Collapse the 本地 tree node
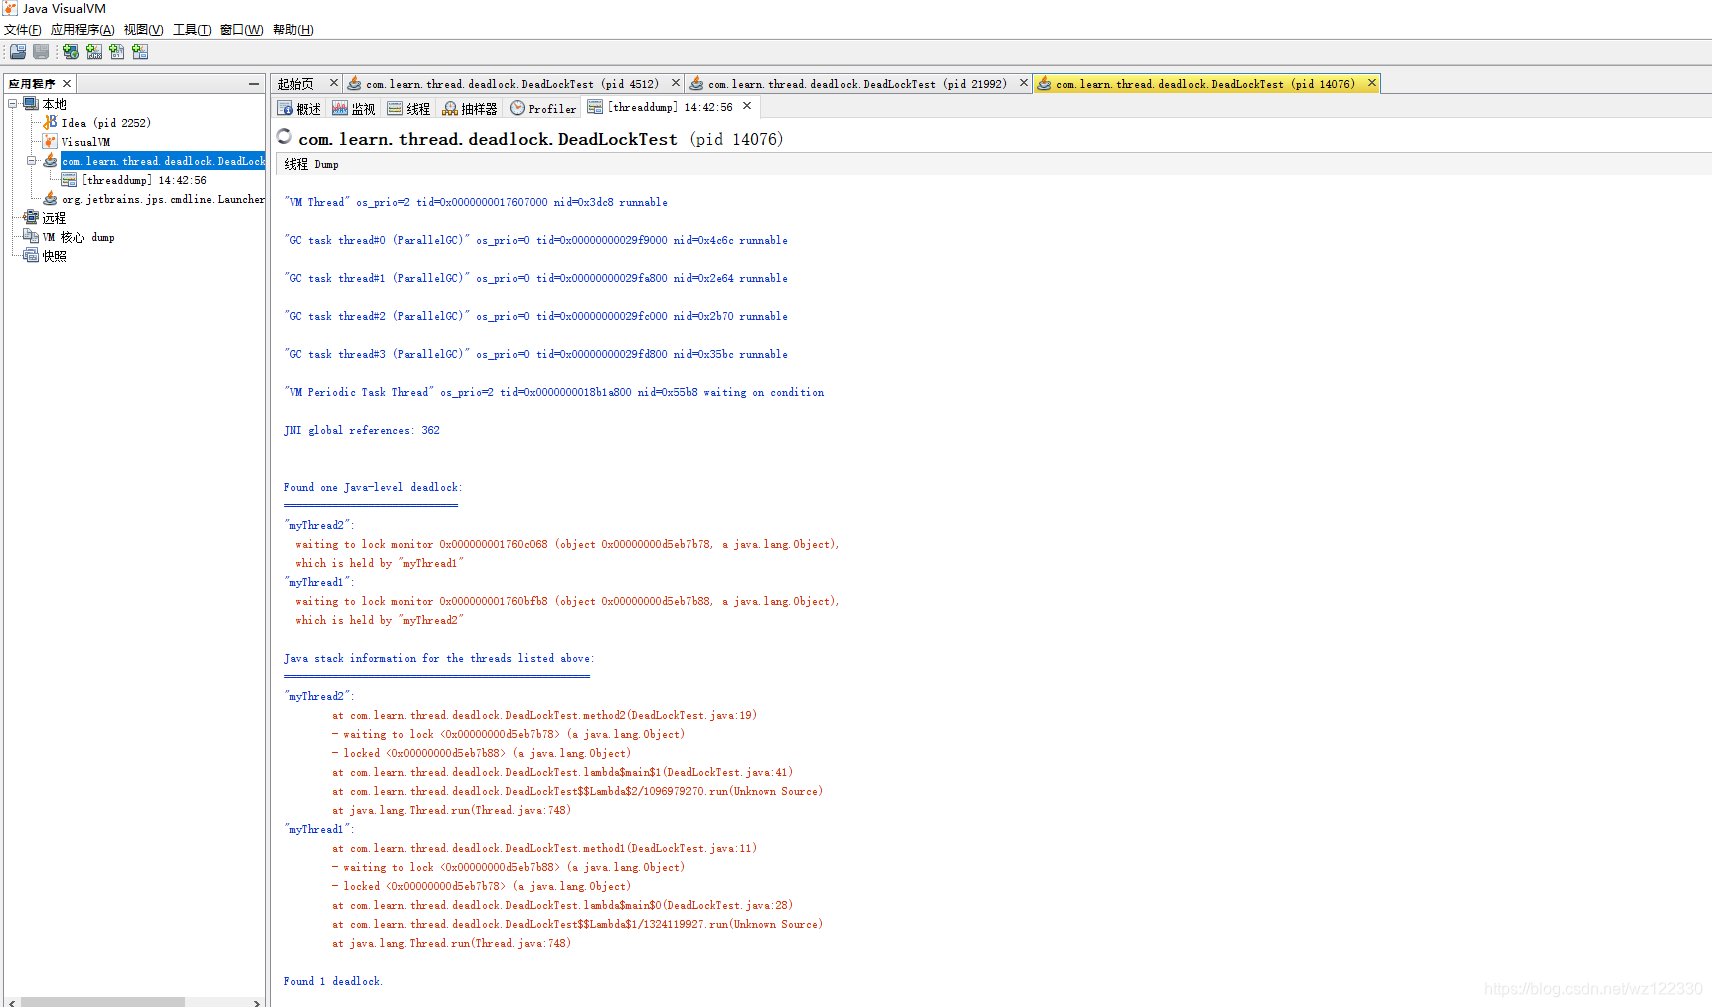 click(13, 104)
